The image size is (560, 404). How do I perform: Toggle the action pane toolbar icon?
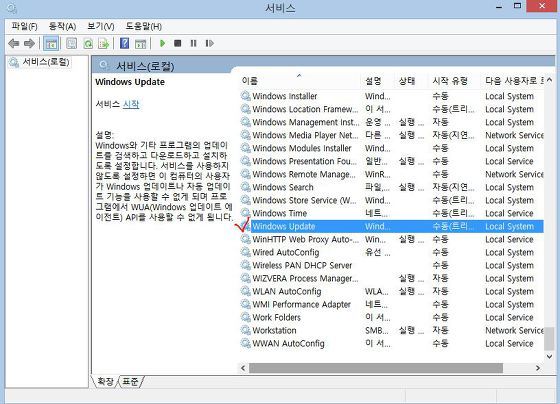click(x=141, y=44)
